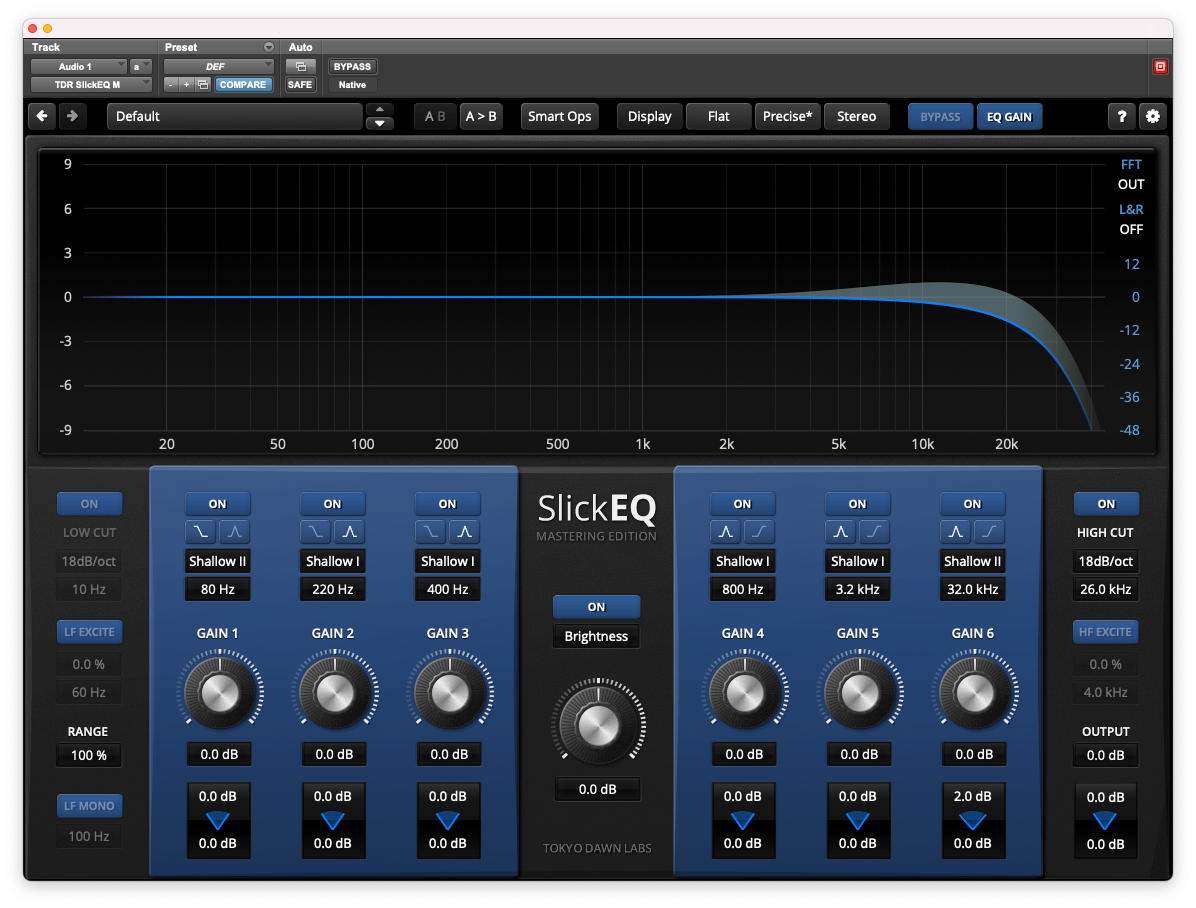This screenshot has height=908, width=1196.
Task: Toggle band 4 ON switch
Action: (x=743, y=504)
